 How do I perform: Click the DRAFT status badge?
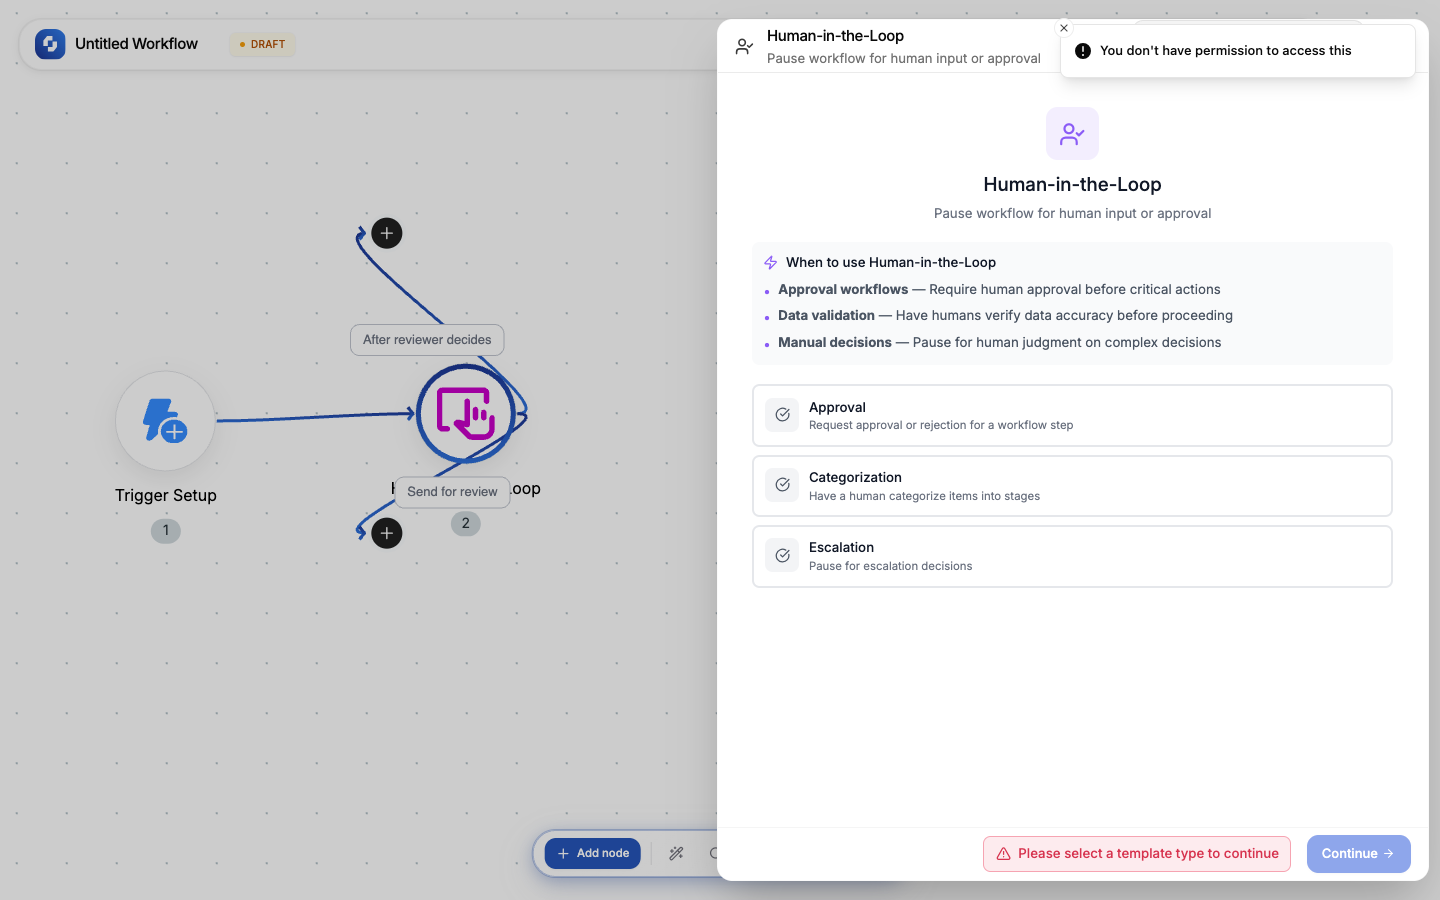coord(262,44)
